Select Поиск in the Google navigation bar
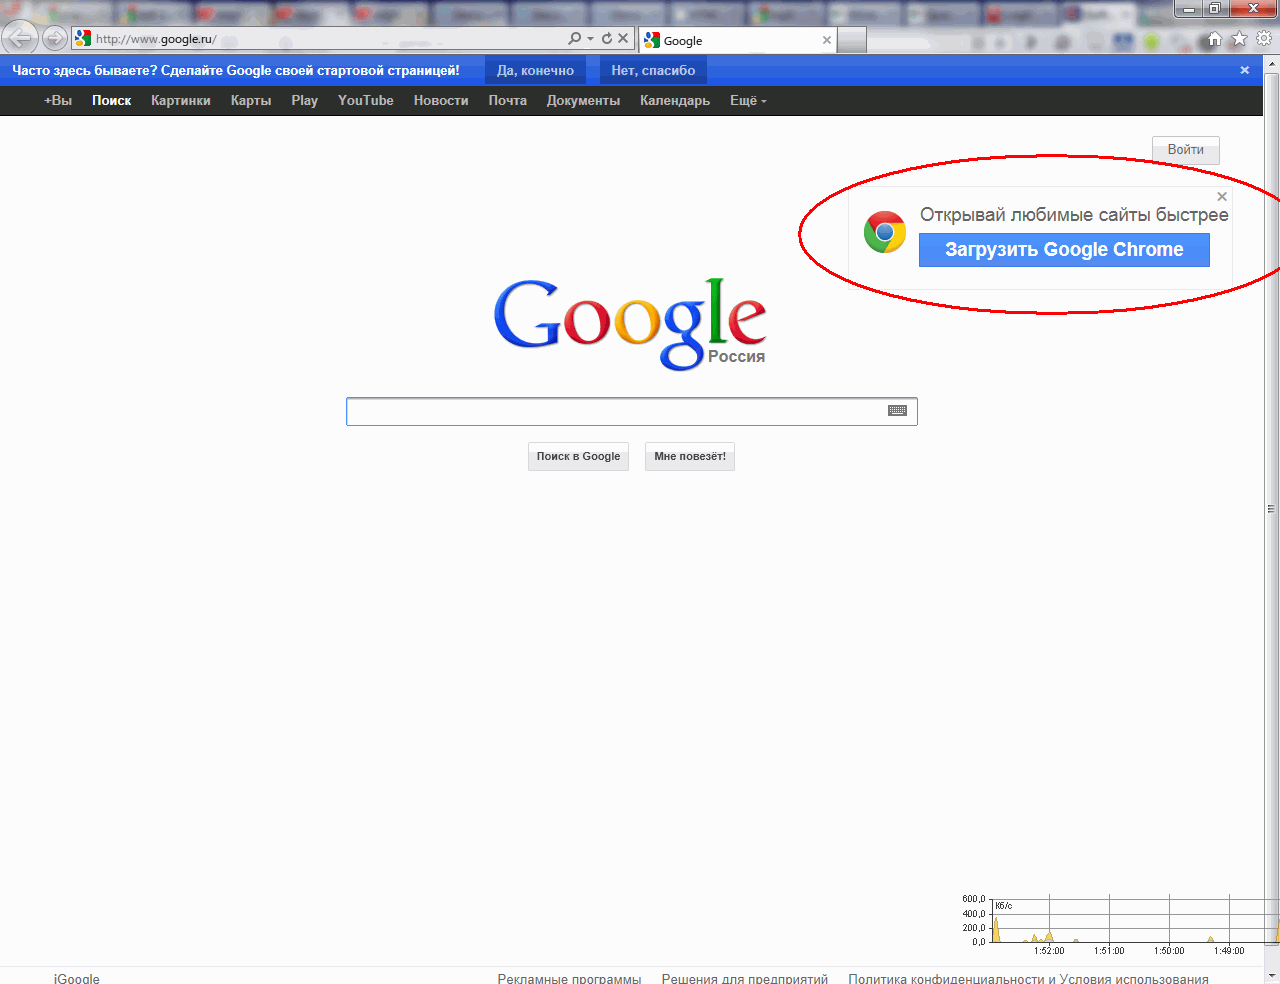This screenshot has width=1280, height=984. tap(112, 100)
